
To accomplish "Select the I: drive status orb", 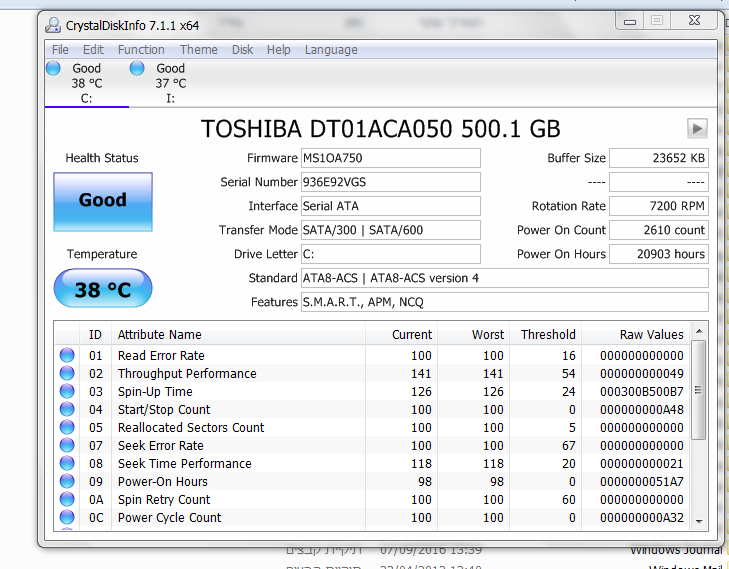I will [138, 69].
